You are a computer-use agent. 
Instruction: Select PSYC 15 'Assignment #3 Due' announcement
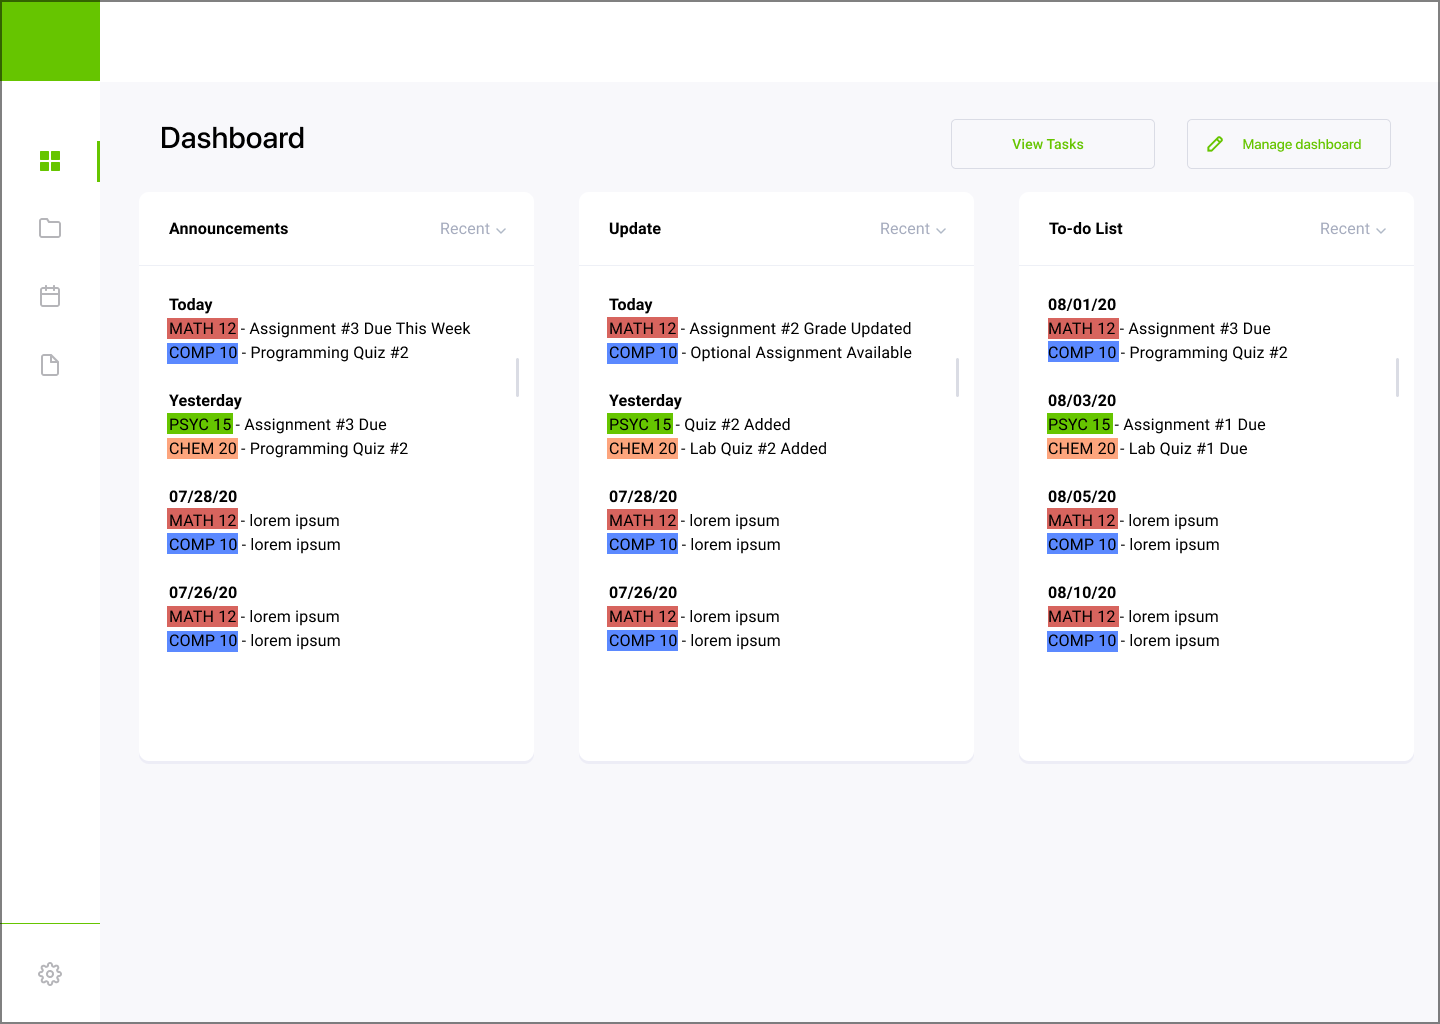click(277, 425)
